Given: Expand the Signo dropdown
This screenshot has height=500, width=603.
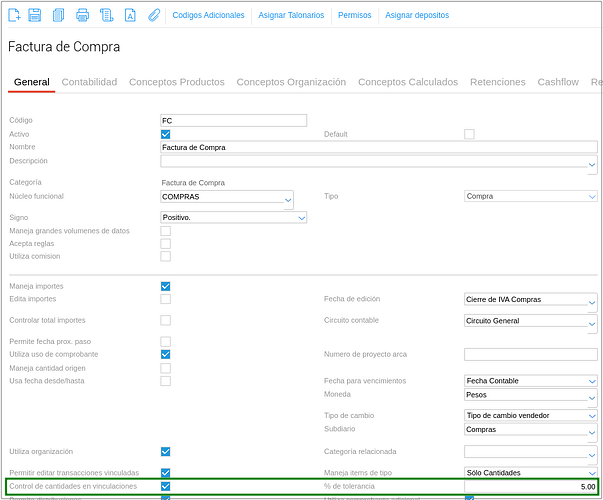Looking at the screenshot, I should tap(301, 217).
